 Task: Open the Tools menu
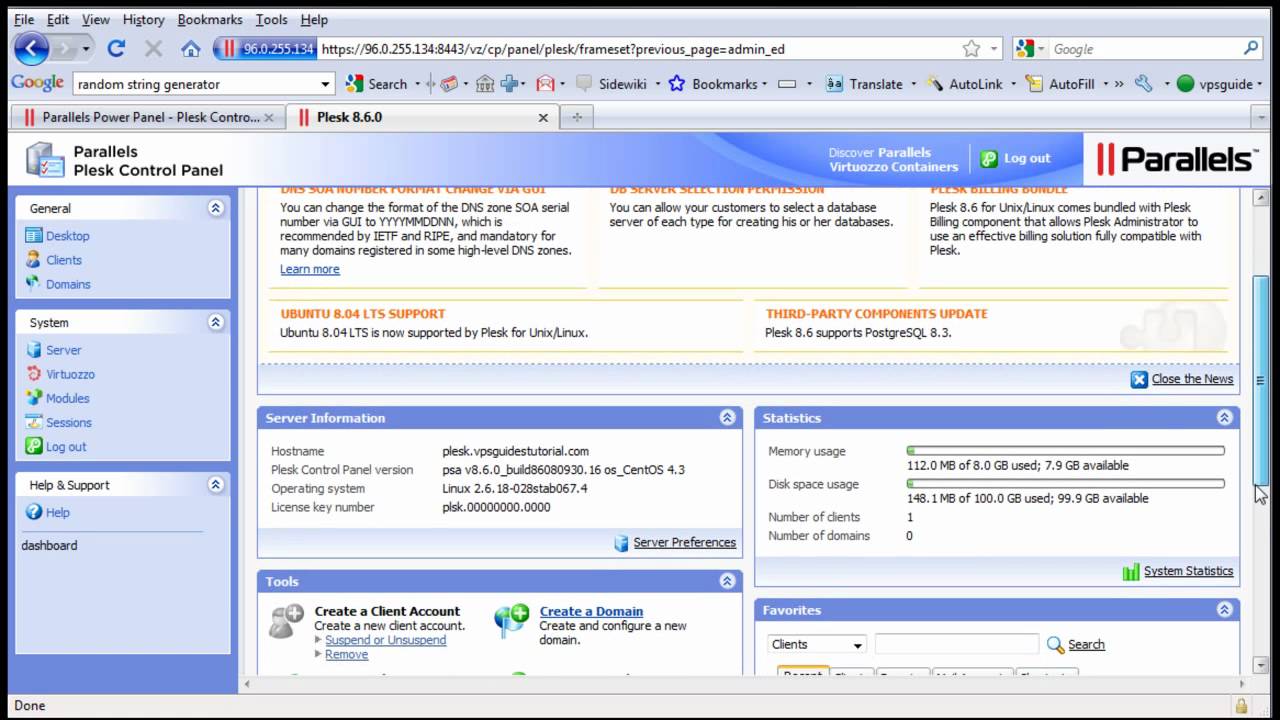pyautogui.click(x=271, y=19)
